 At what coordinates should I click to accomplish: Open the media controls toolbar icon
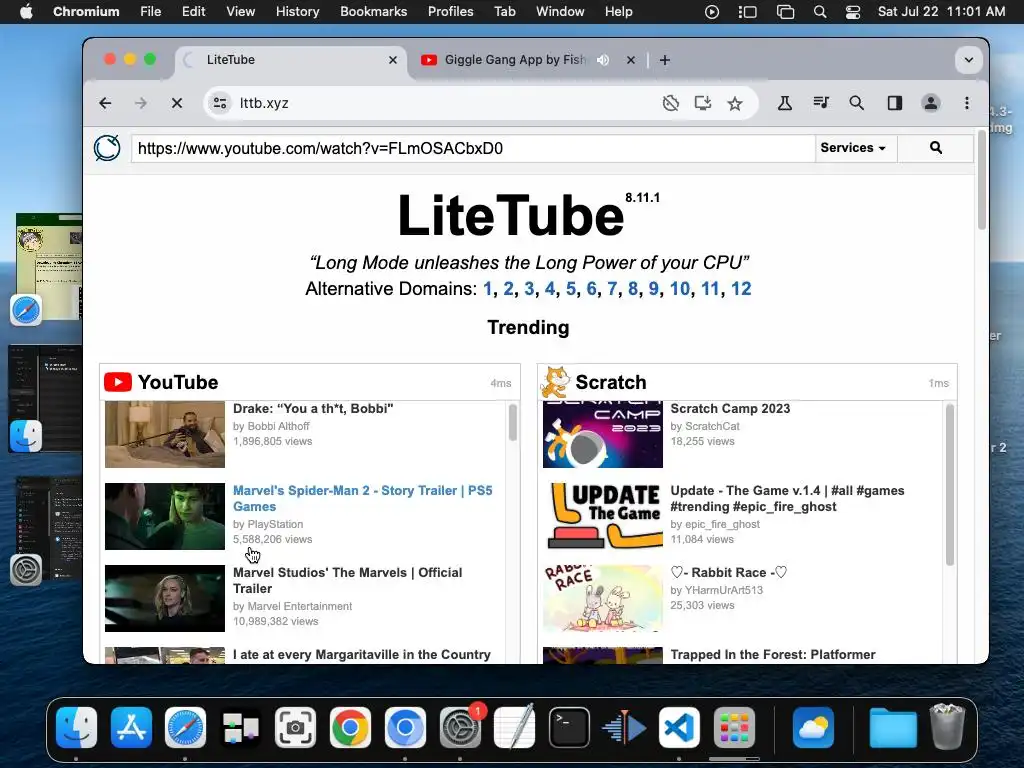[821, 103]
